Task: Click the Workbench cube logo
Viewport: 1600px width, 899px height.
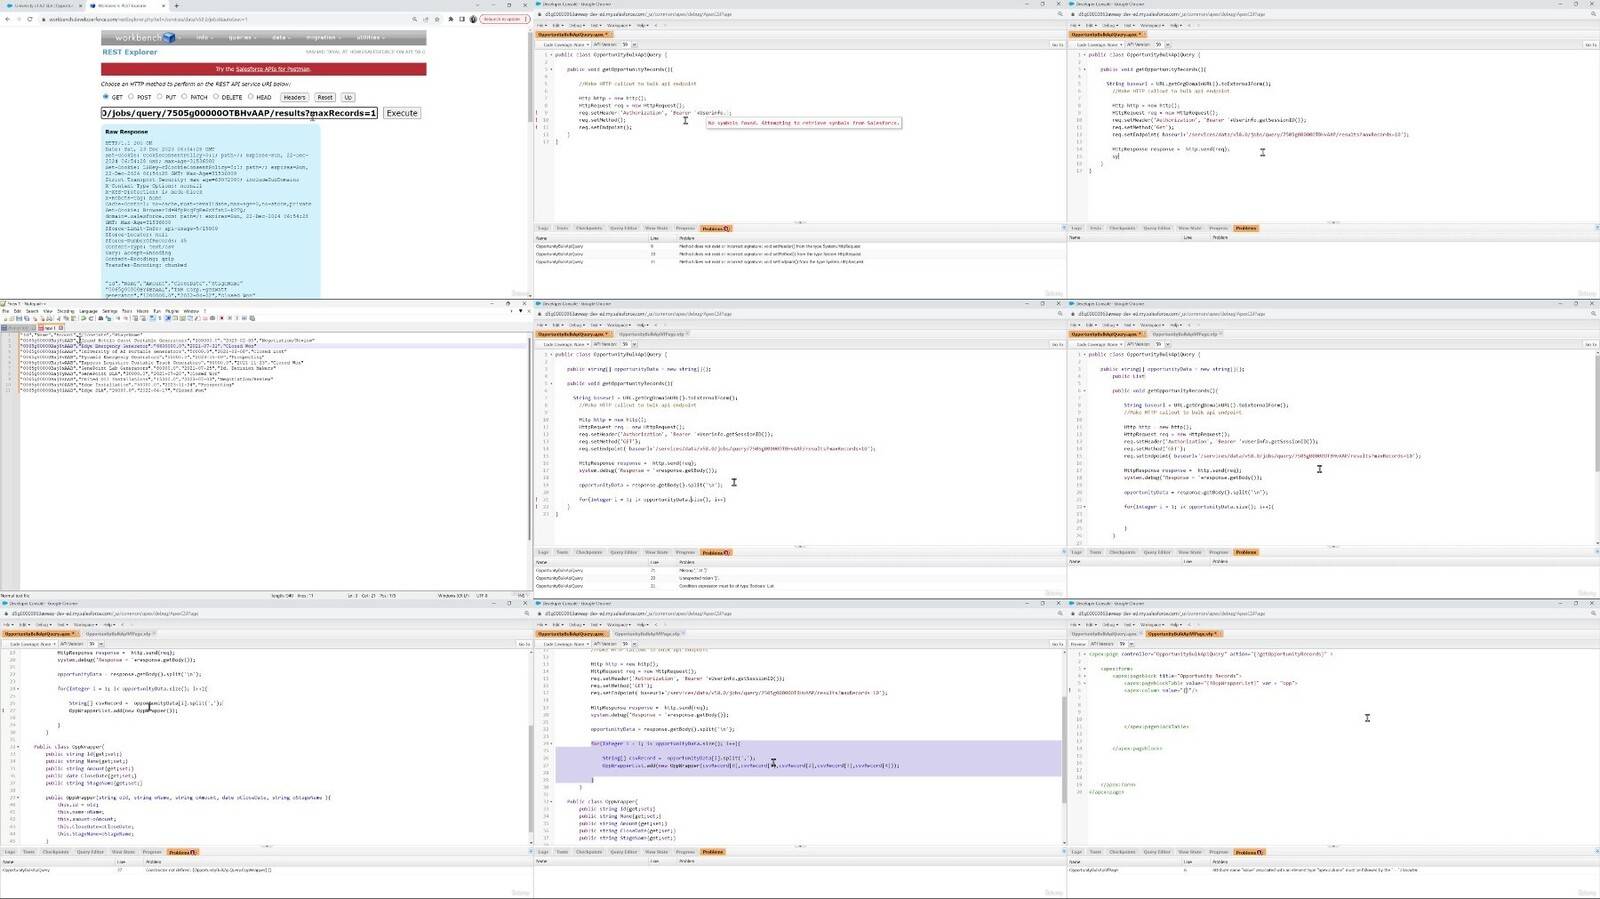Action: (169, 37)
